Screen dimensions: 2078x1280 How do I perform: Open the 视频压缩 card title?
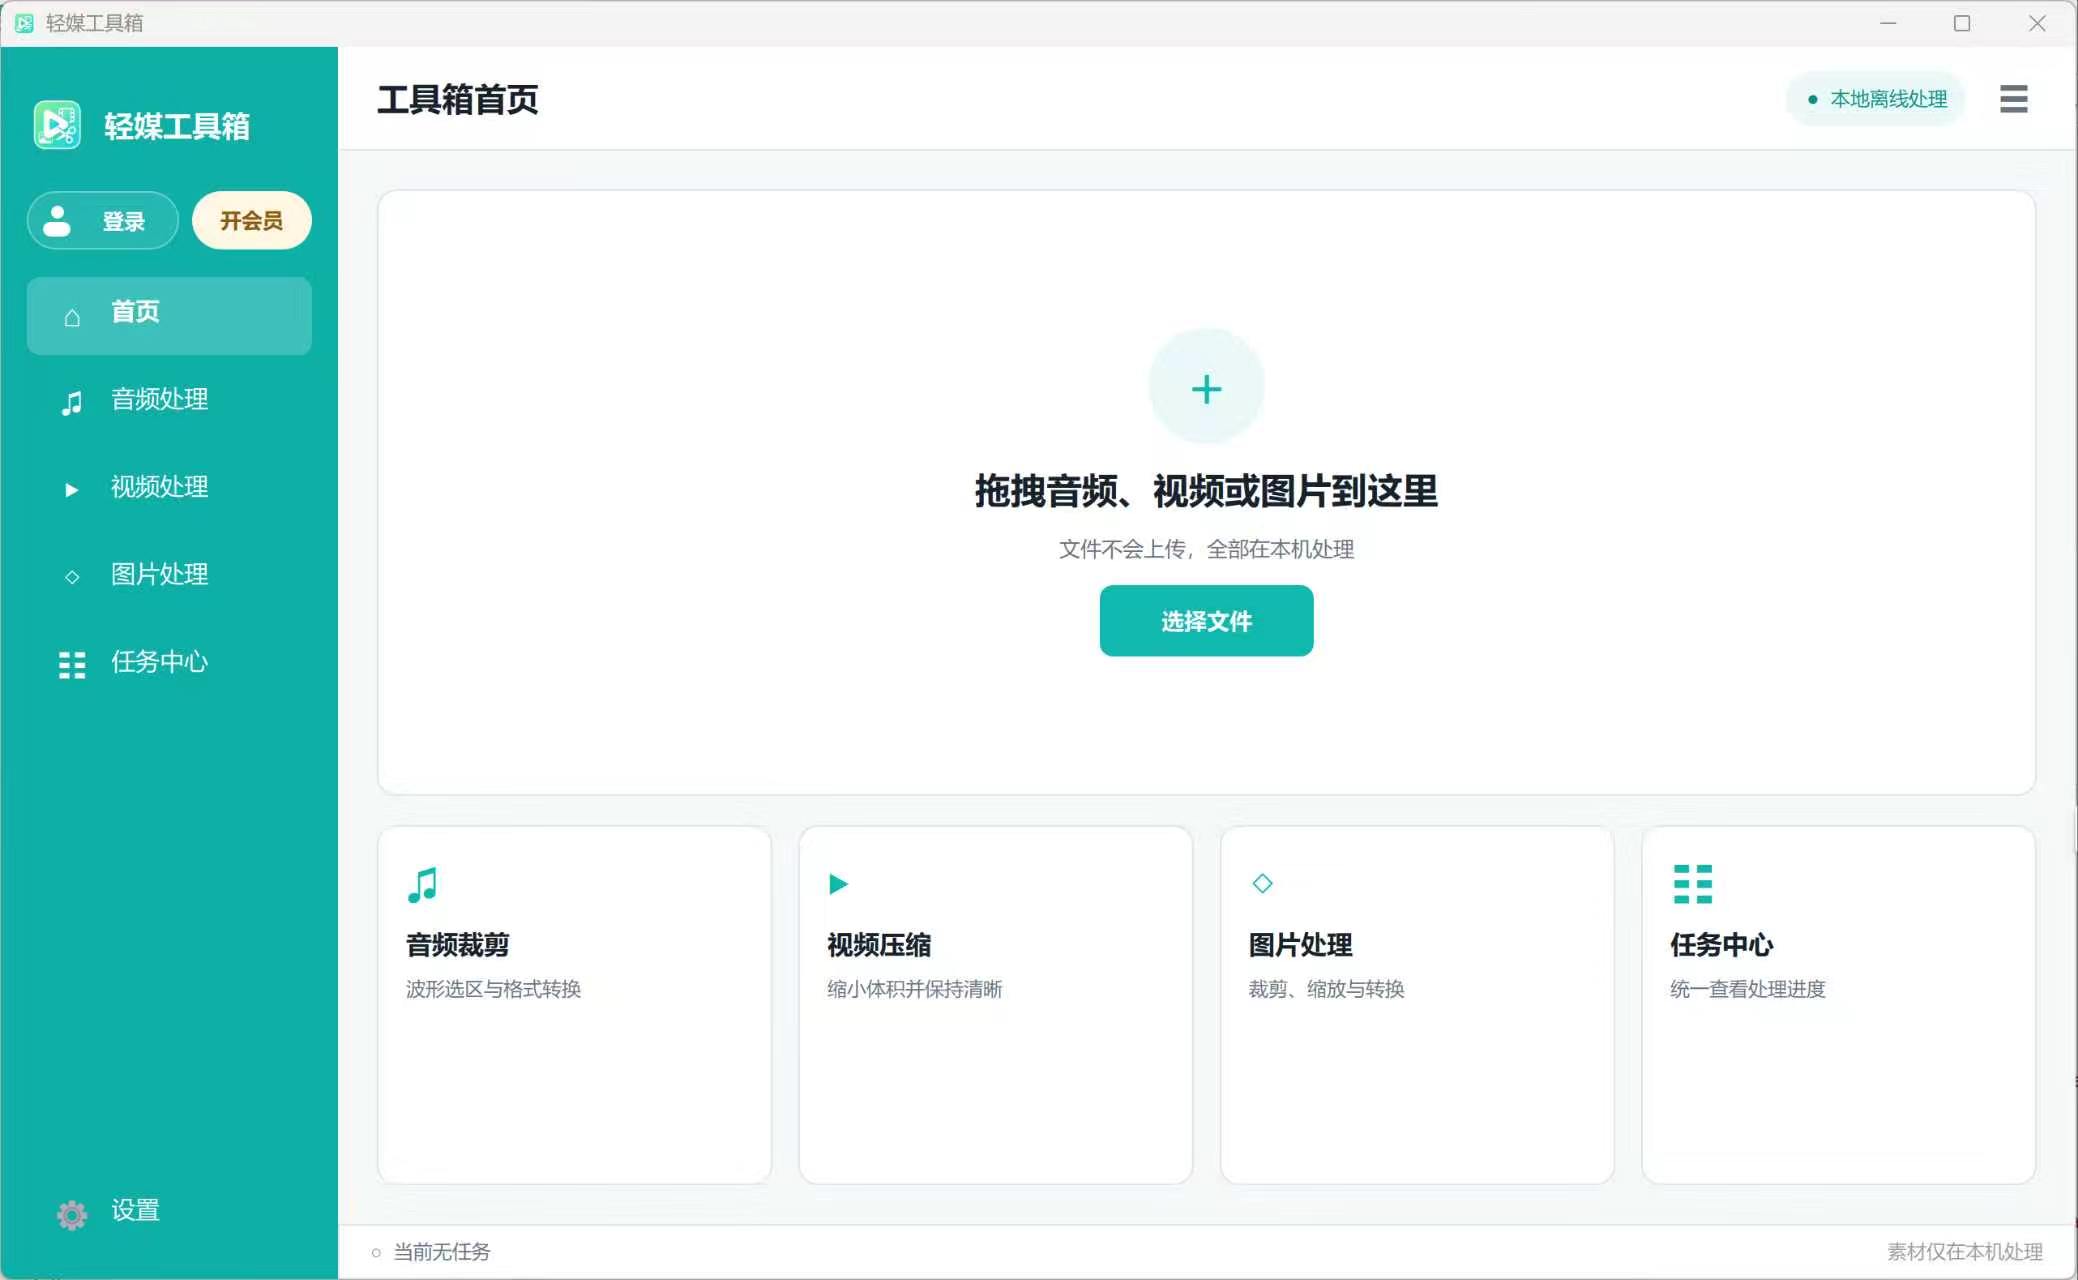879,945
